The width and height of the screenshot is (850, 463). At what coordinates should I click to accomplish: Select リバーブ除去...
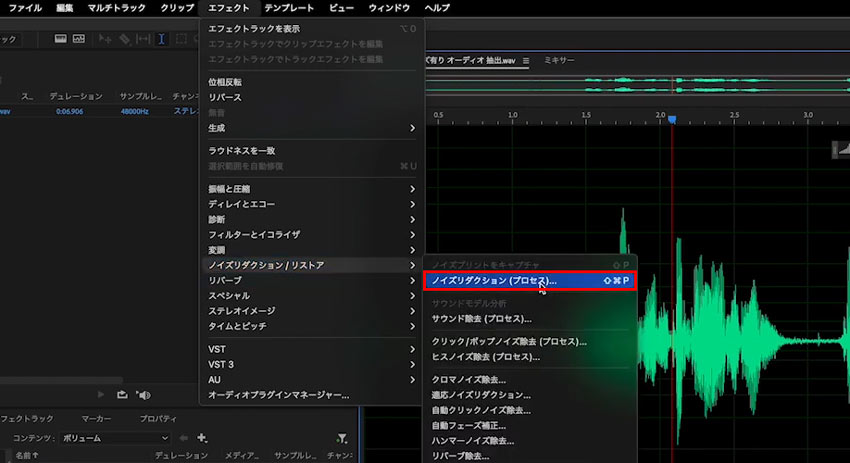(x=530, y=456)
